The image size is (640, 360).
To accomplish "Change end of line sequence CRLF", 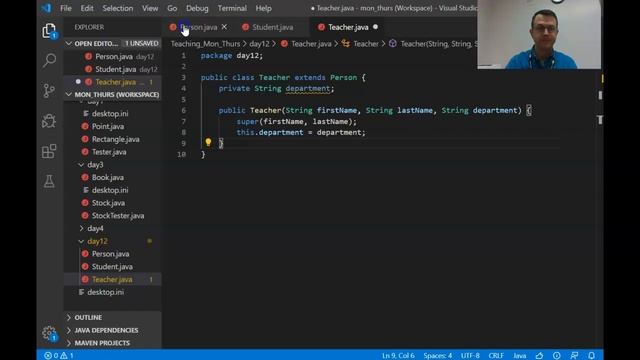I will 496,356.
